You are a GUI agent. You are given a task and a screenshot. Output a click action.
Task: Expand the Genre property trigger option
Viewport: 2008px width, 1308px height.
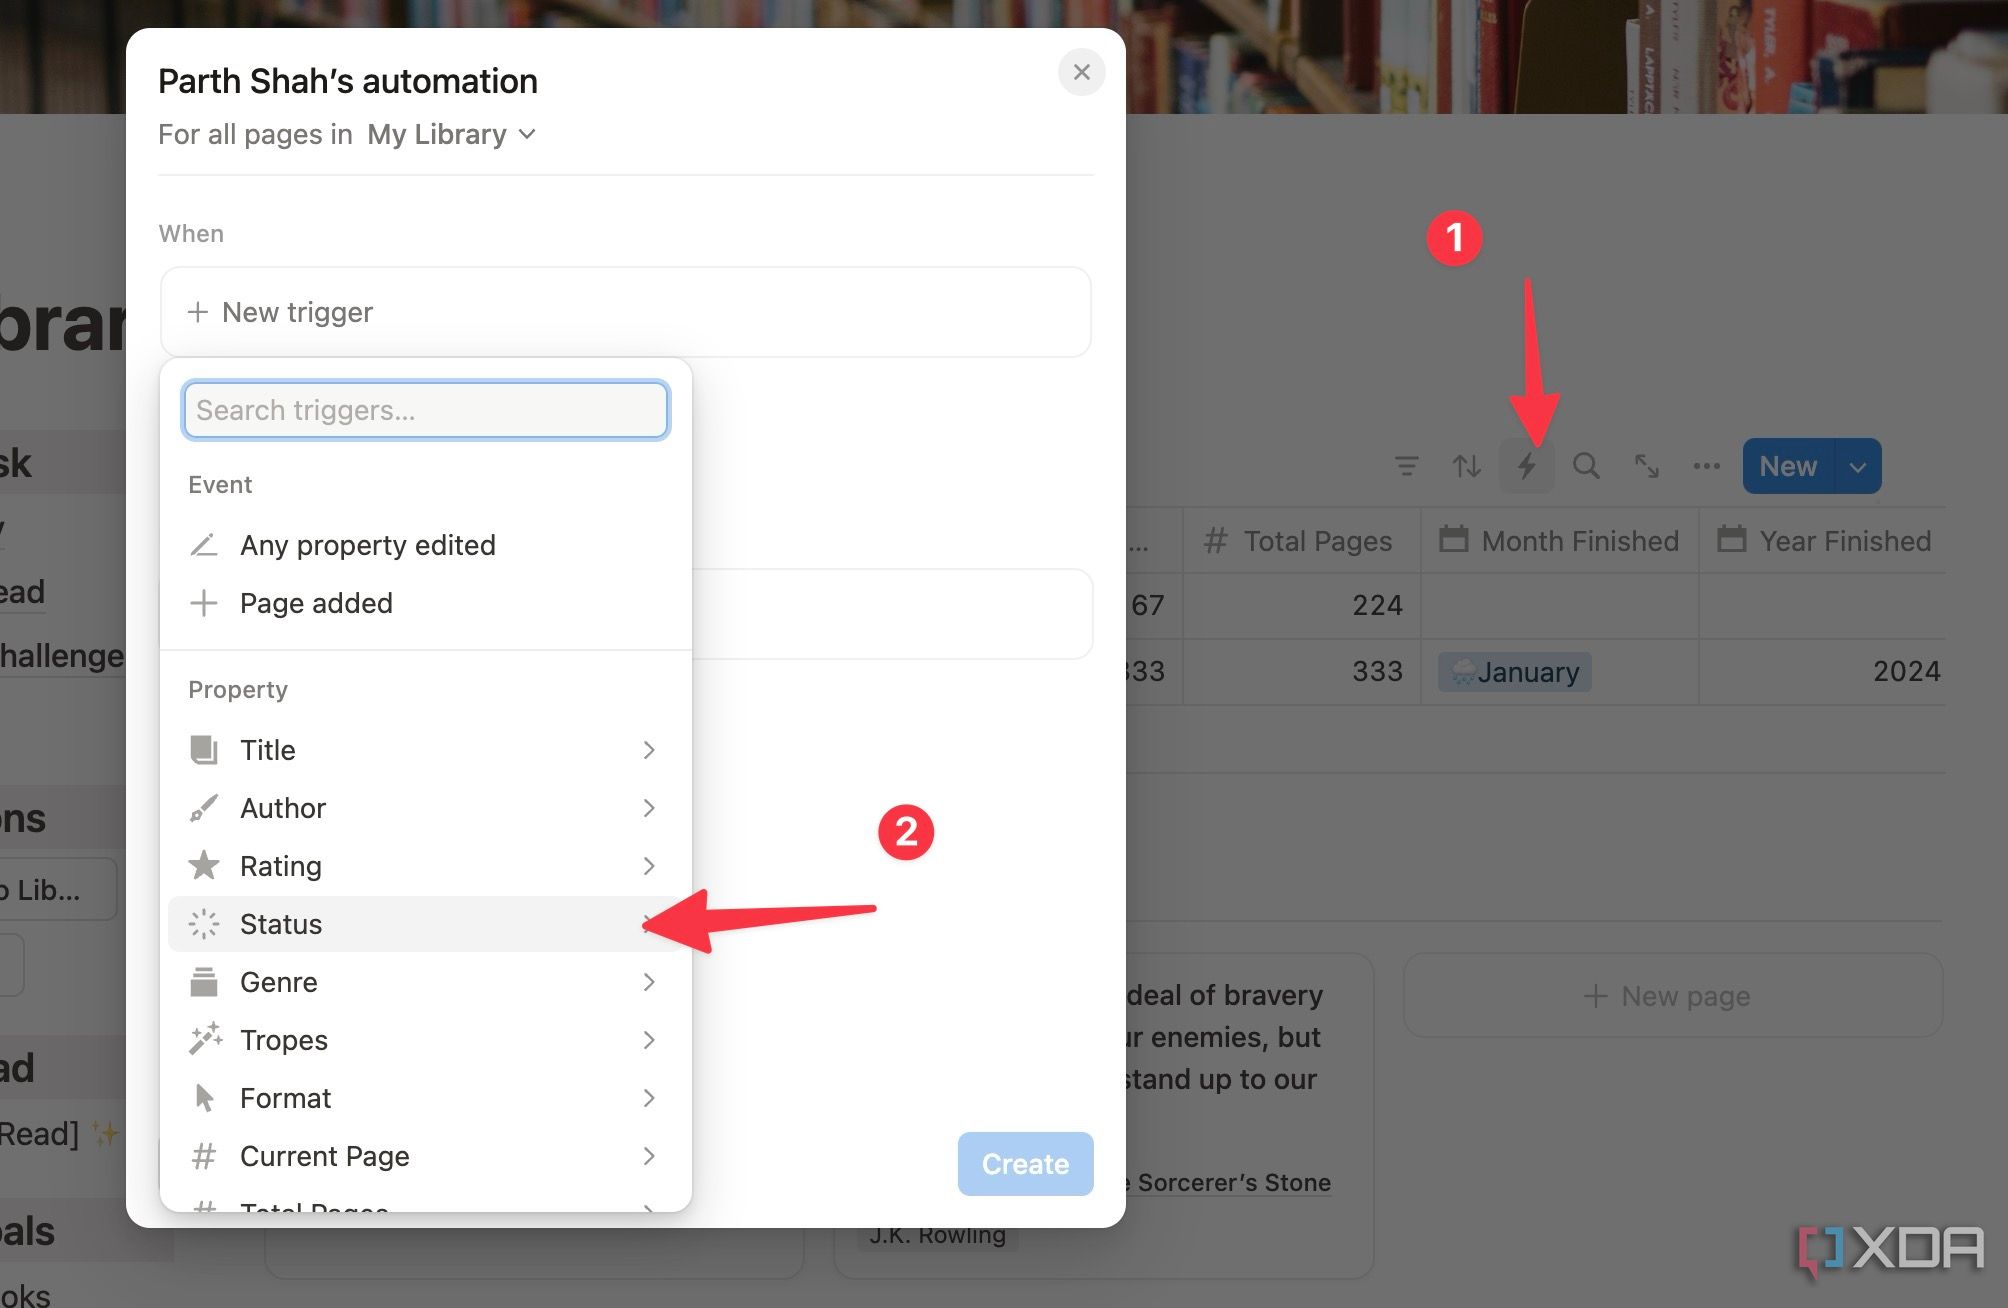point(650,982)
